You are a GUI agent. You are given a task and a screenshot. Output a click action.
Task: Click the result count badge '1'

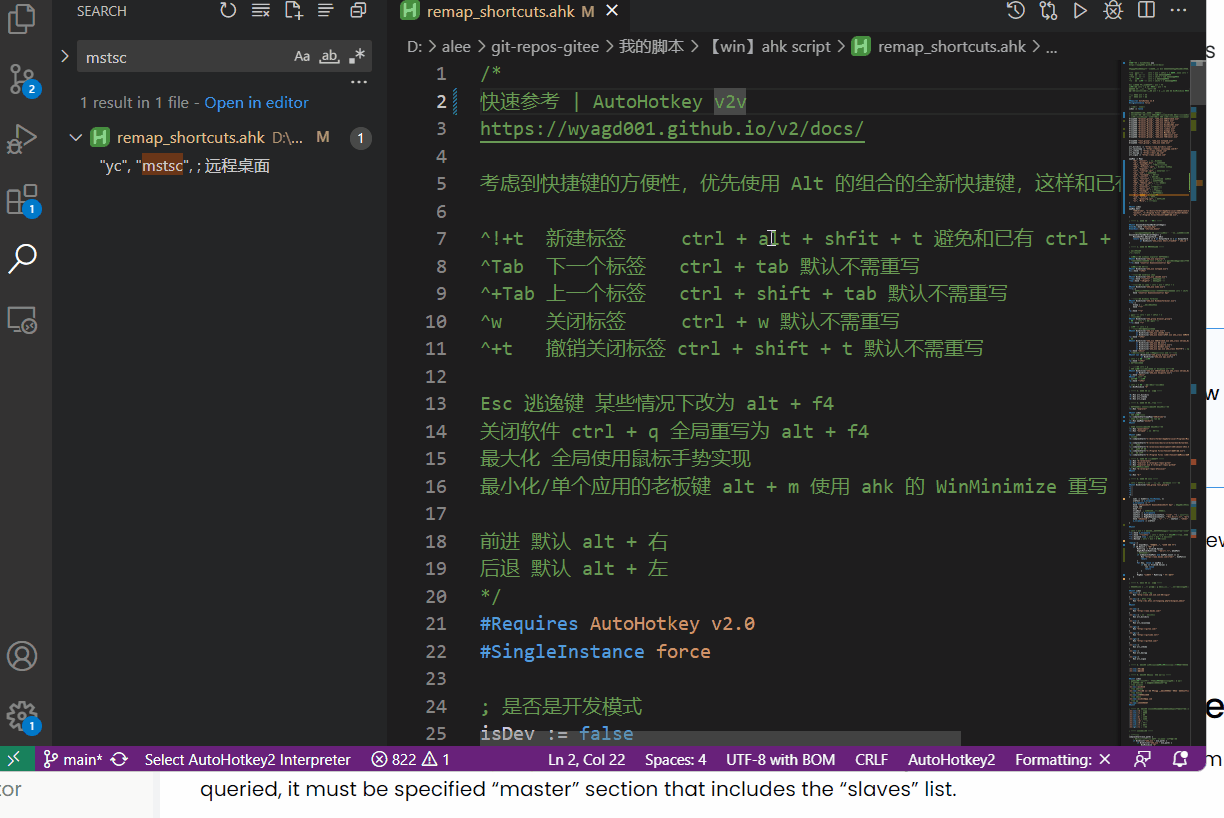pyautogui.click(x=362, y=138)
